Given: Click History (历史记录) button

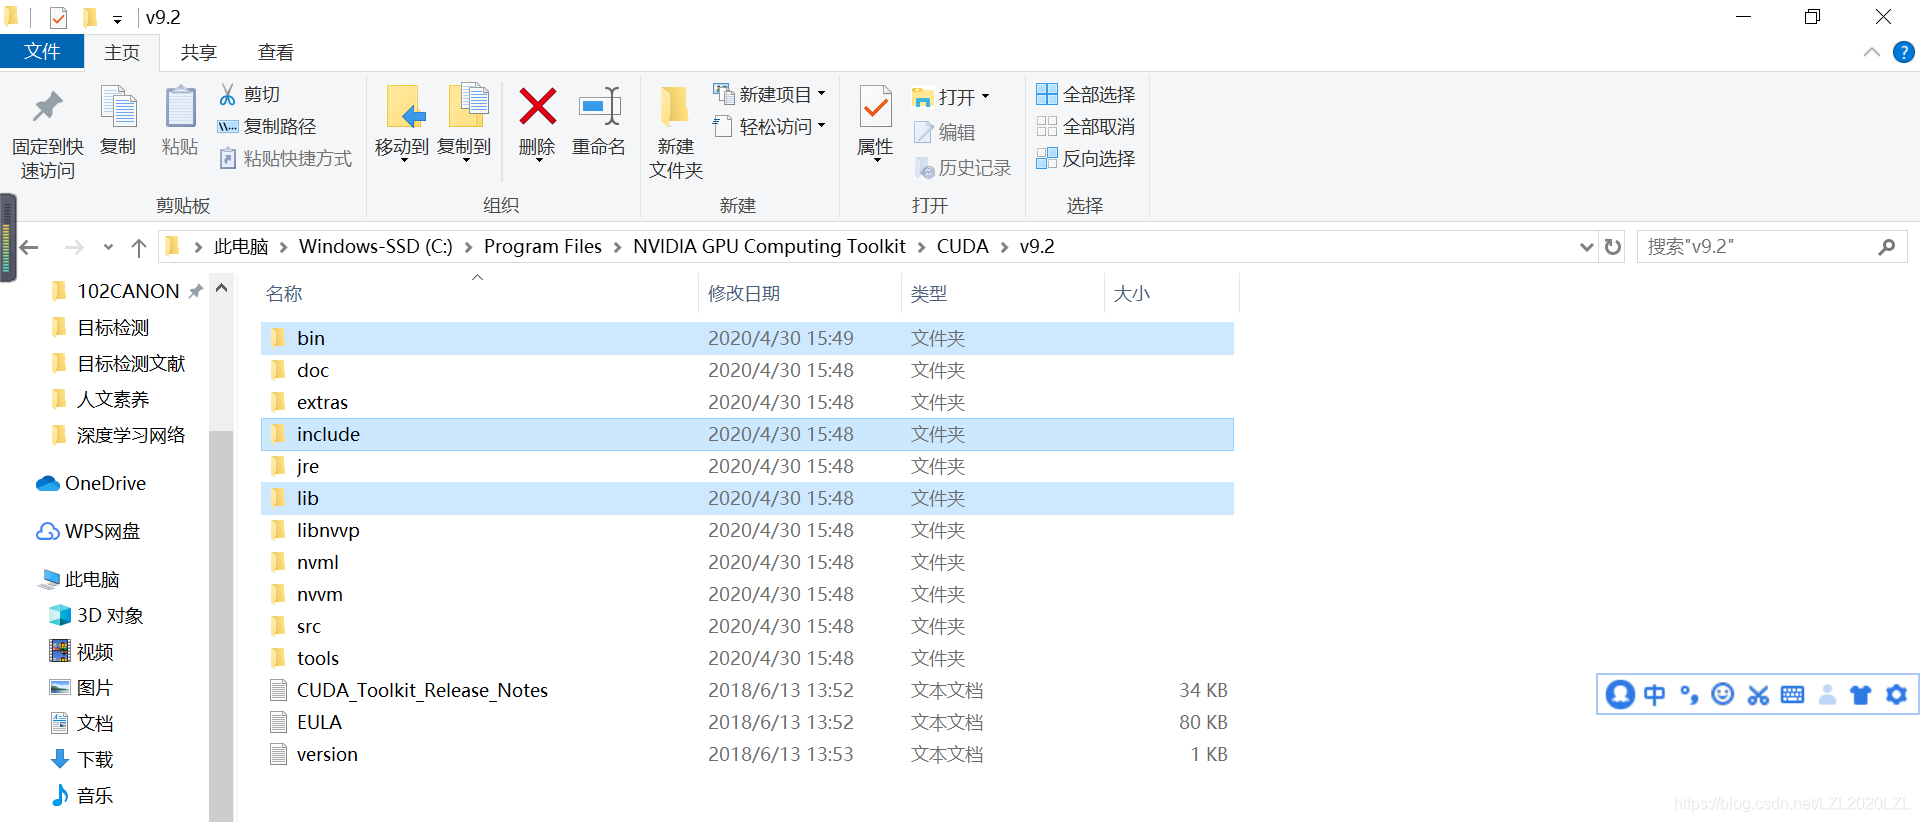Looking at the screenshot, I should 963,168.
